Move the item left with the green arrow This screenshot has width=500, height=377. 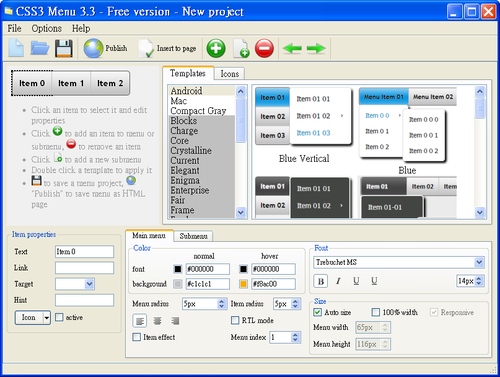pos(292,48)
